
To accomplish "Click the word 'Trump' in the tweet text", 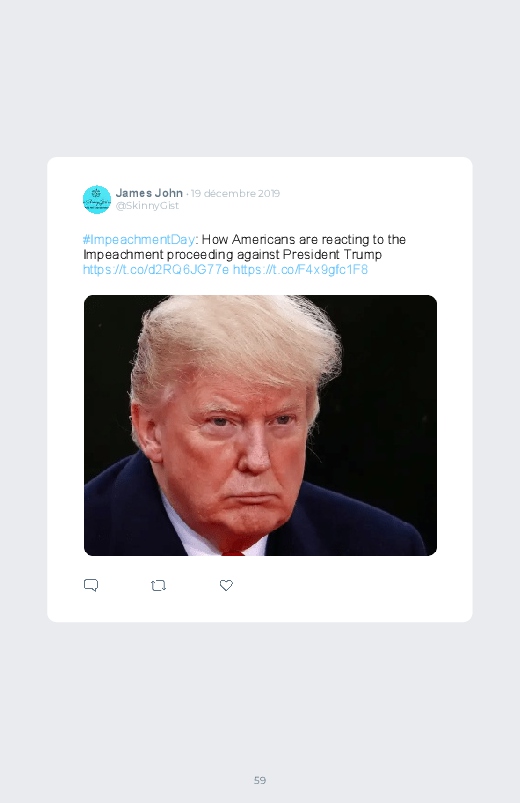I will pyautogui.click(x=362, y=255).
